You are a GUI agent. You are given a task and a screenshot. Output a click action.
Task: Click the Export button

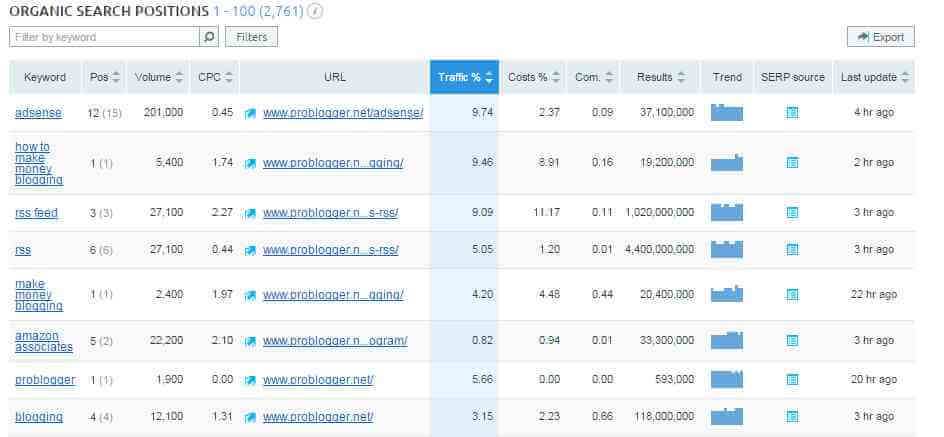[x=881, y=37]
